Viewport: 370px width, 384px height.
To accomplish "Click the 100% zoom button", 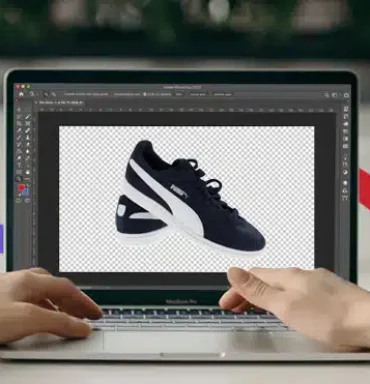I will [179, 94].
